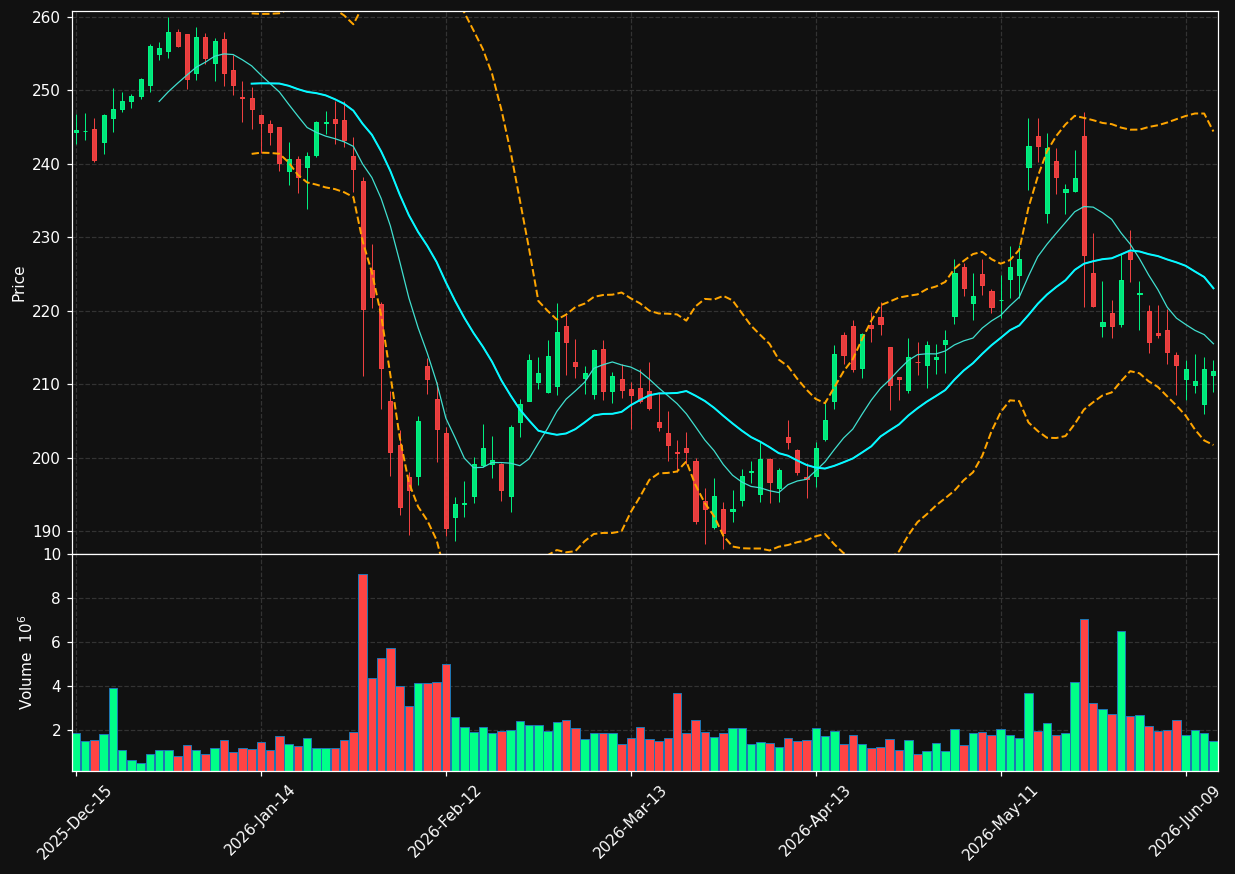Click the 10 volume tick label
Image resolution: width=1235 pixels, height=874 pixels.
point(52,554)
